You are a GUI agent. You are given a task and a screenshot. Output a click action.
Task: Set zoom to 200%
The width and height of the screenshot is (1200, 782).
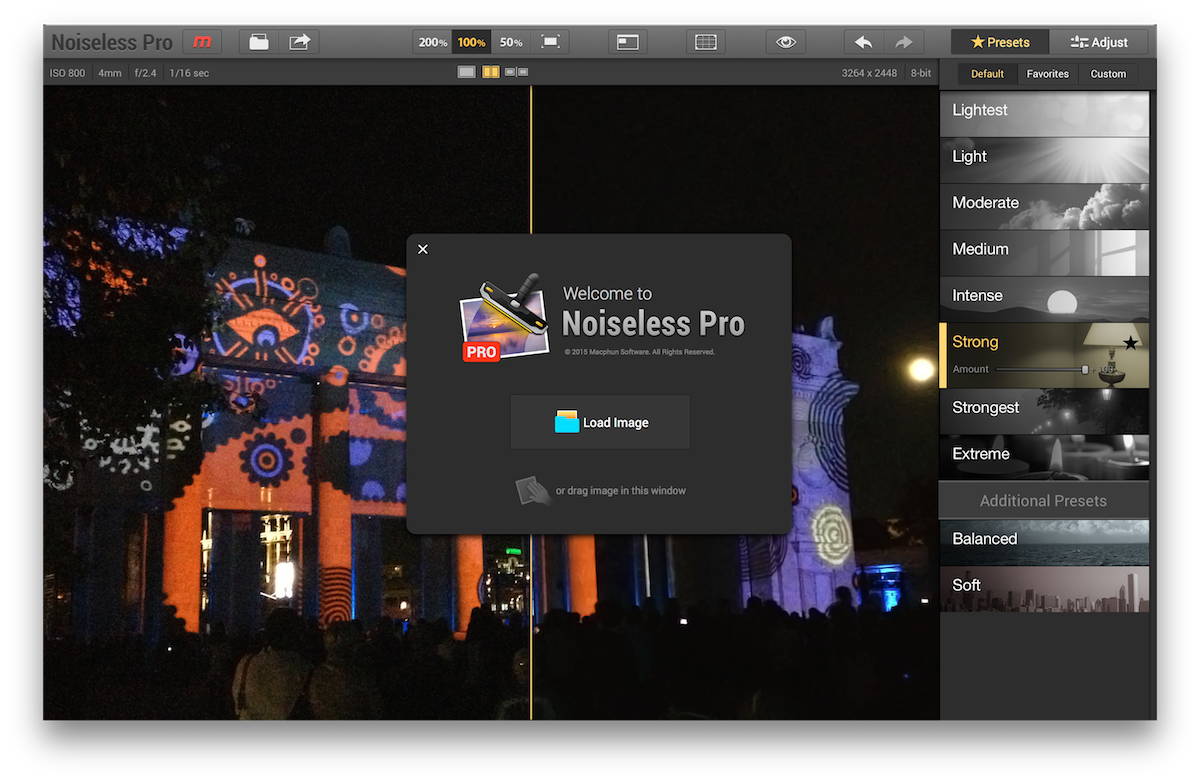pyautogui.click(x=433, y=42)
